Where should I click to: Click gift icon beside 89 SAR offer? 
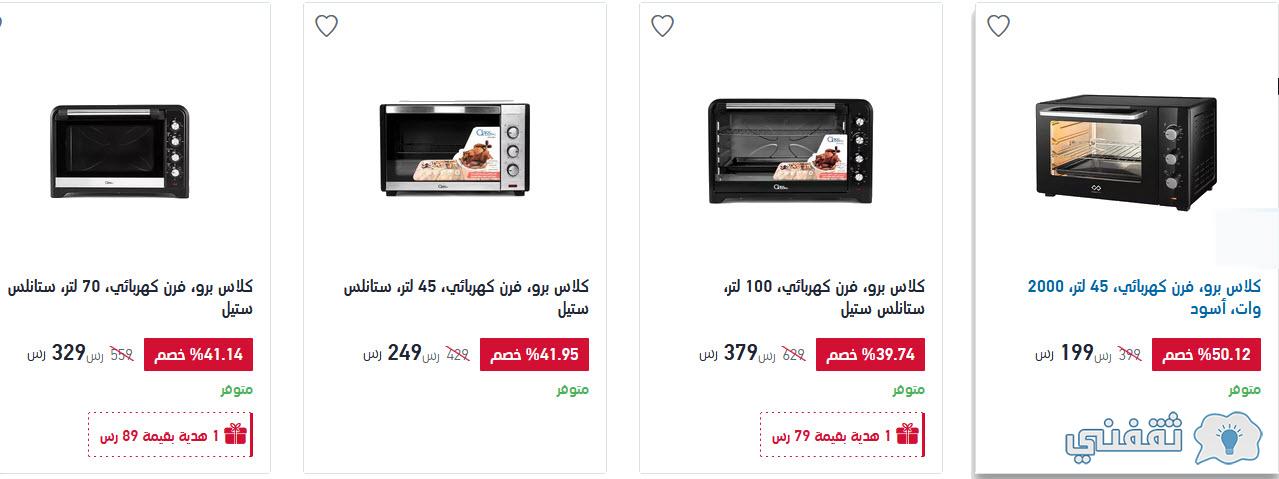(x=235, y=435)
